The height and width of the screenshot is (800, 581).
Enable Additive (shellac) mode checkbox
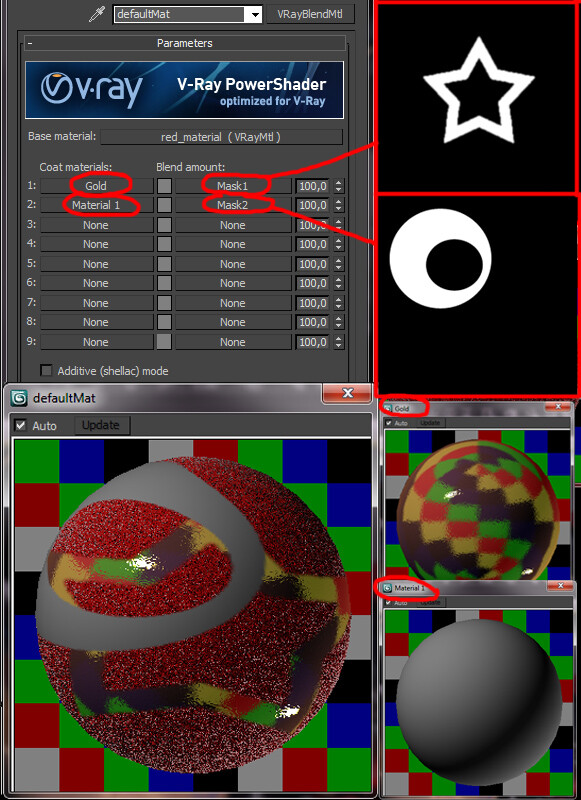click(46, 370)
